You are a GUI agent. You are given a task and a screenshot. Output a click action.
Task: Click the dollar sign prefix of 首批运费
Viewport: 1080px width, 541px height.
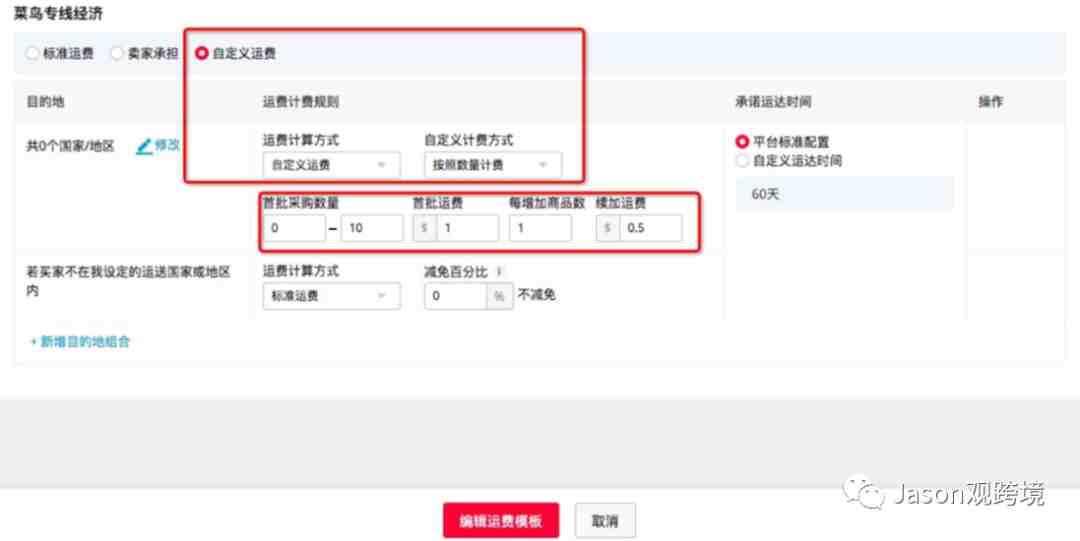[424, 228]
